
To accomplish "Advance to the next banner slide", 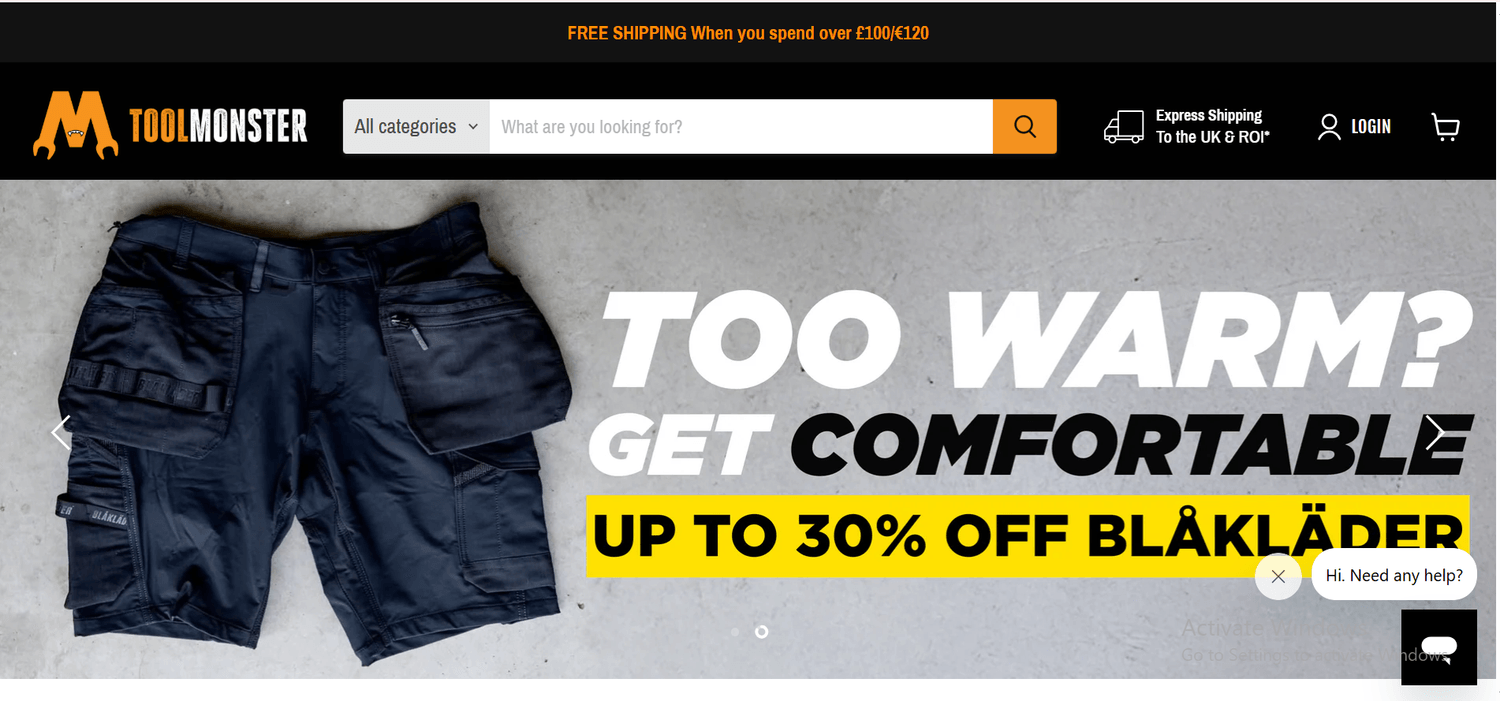I will [1436, 432].
